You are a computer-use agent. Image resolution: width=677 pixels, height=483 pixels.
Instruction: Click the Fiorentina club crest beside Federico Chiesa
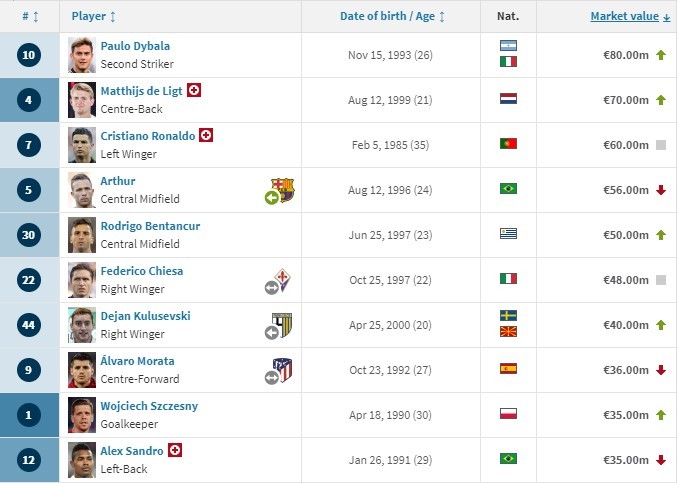tap(284, 280)
